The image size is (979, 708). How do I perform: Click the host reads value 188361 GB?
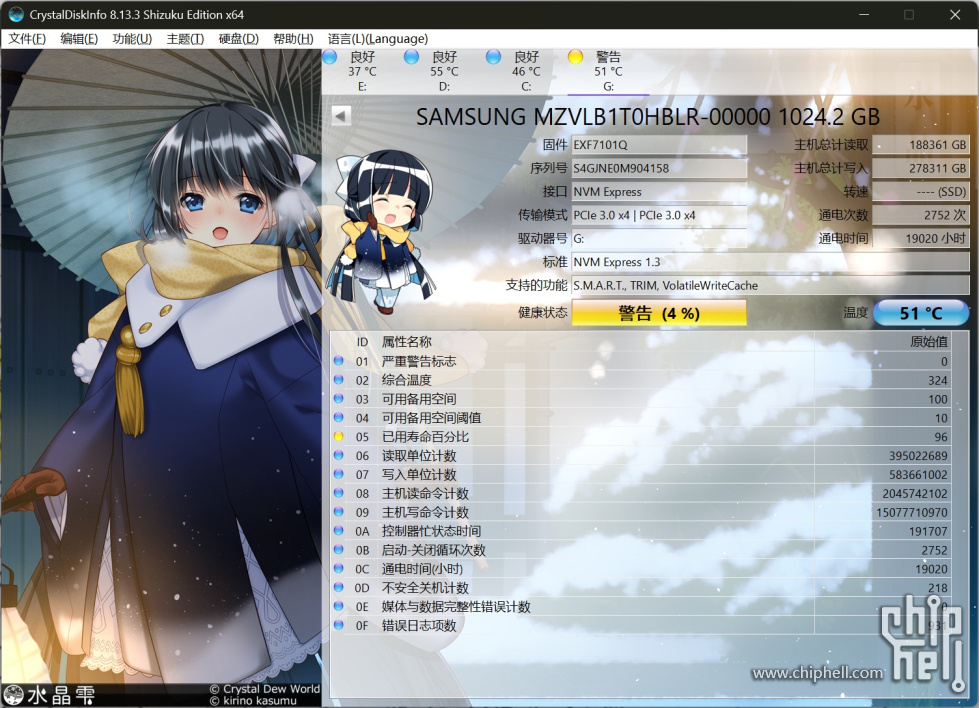tap(920, 145)
